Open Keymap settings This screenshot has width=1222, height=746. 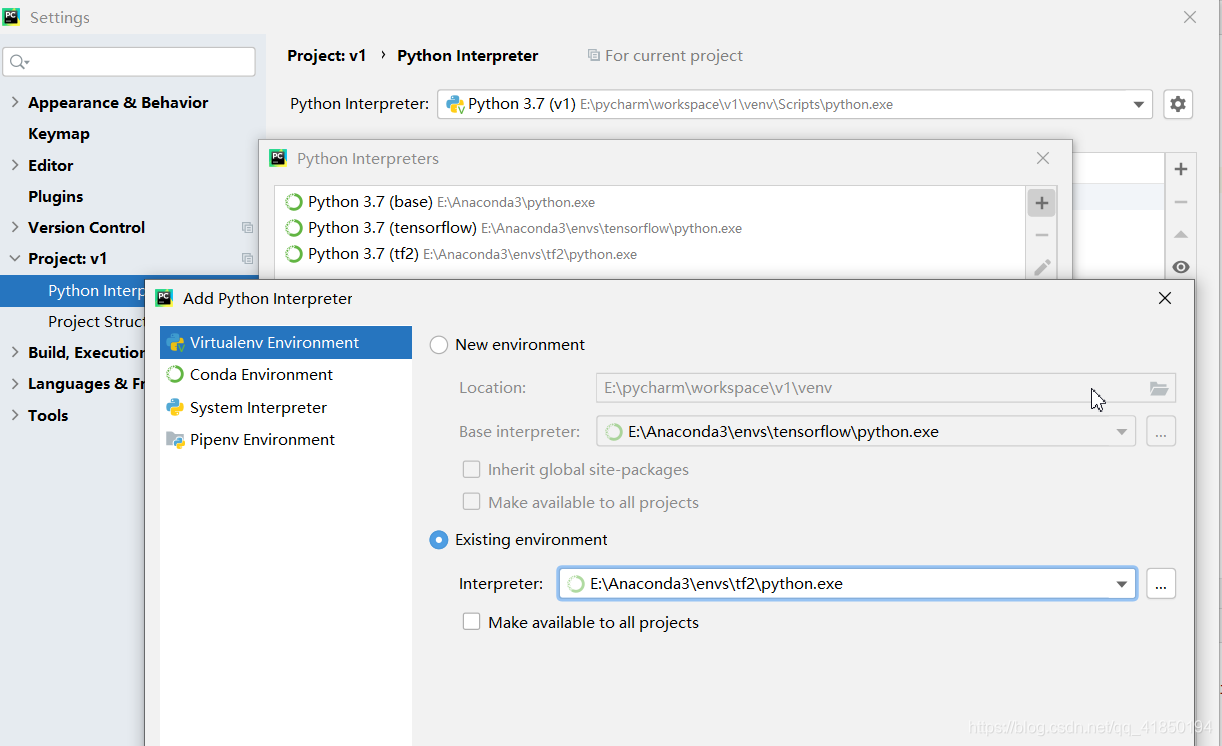pyautogui.click(x=59, y=134)
